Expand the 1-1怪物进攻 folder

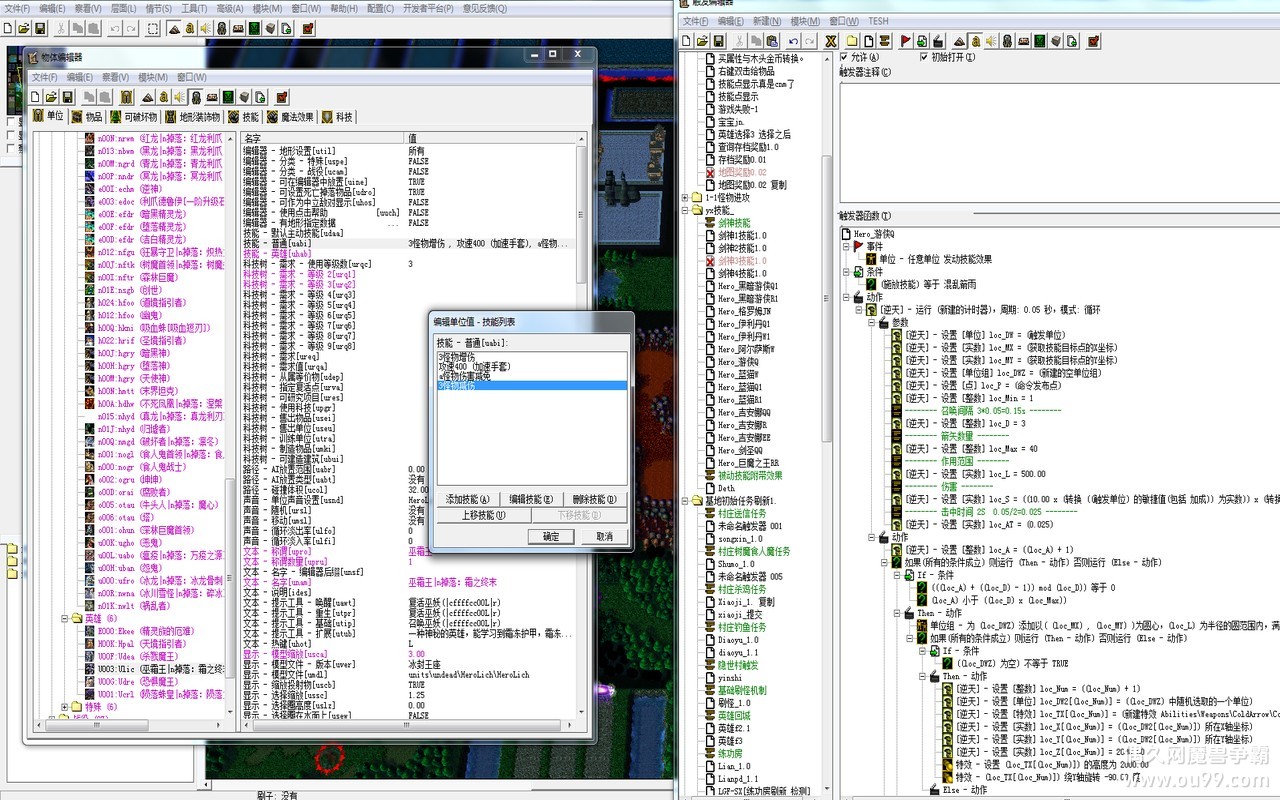tap(686, 198)
